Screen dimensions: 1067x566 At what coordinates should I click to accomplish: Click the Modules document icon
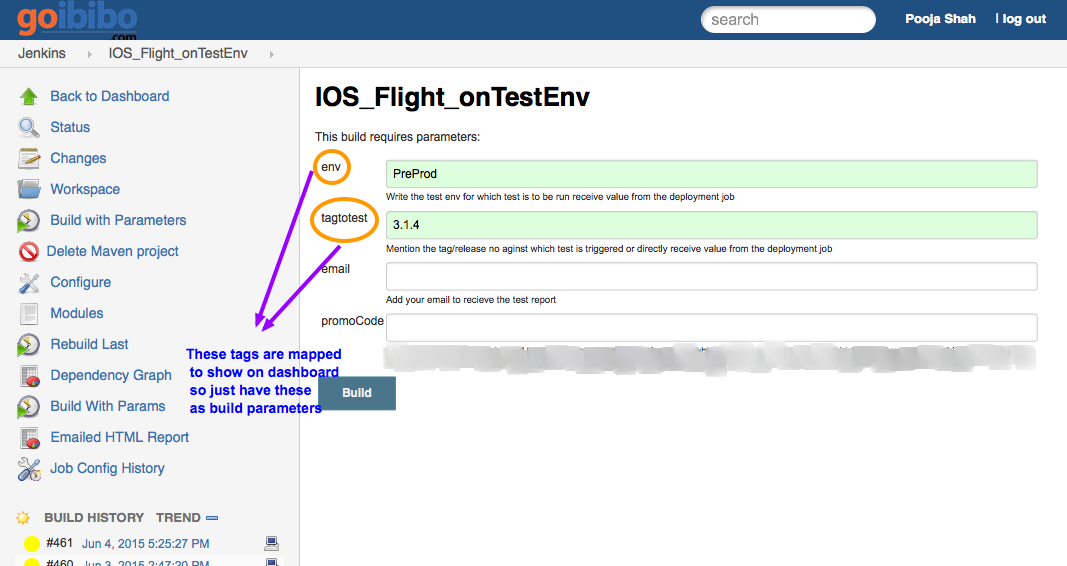coord(29,314)
